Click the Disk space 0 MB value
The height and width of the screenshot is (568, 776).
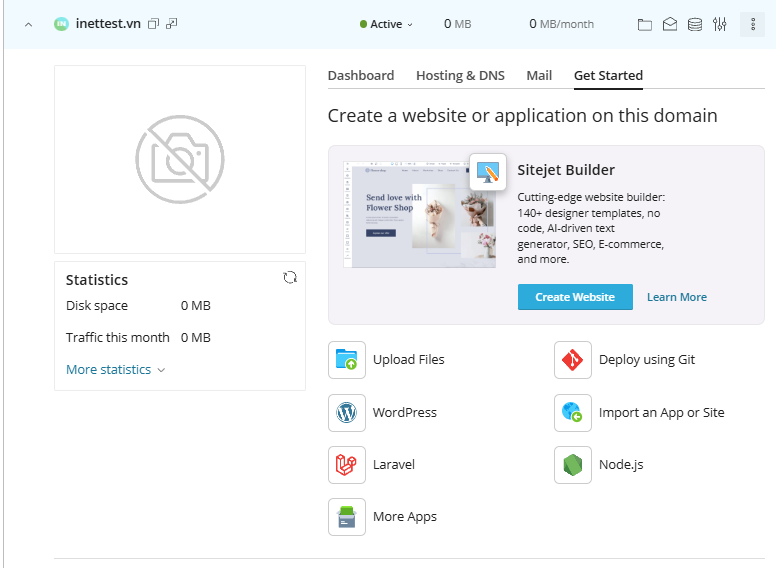[196, 306]
